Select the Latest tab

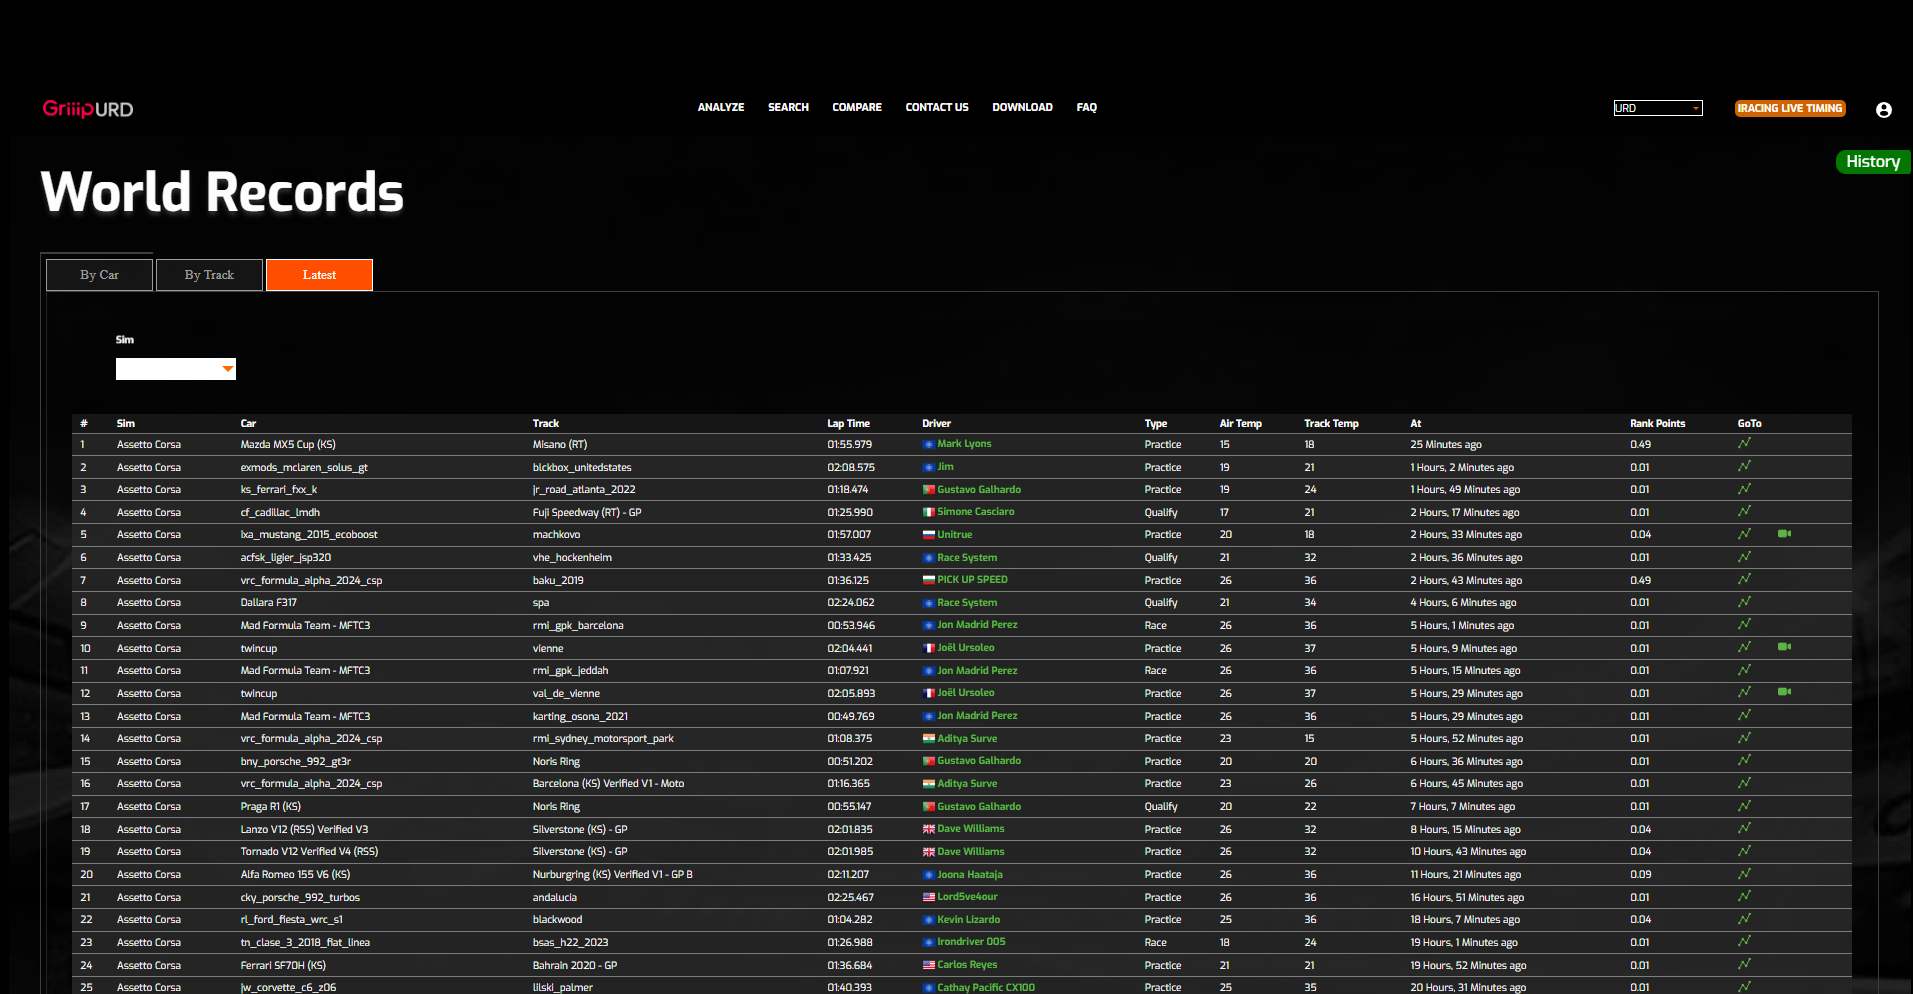point(319,275)
